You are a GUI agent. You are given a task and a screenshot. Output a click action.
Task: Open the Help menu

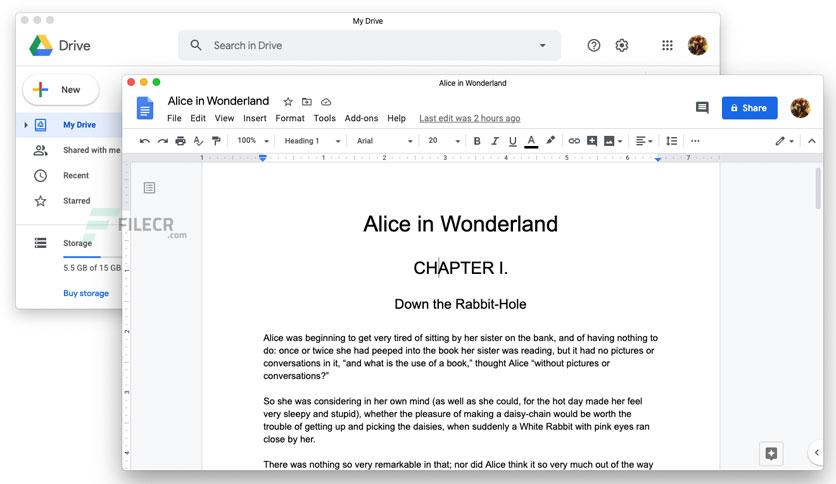pos(396,118)
